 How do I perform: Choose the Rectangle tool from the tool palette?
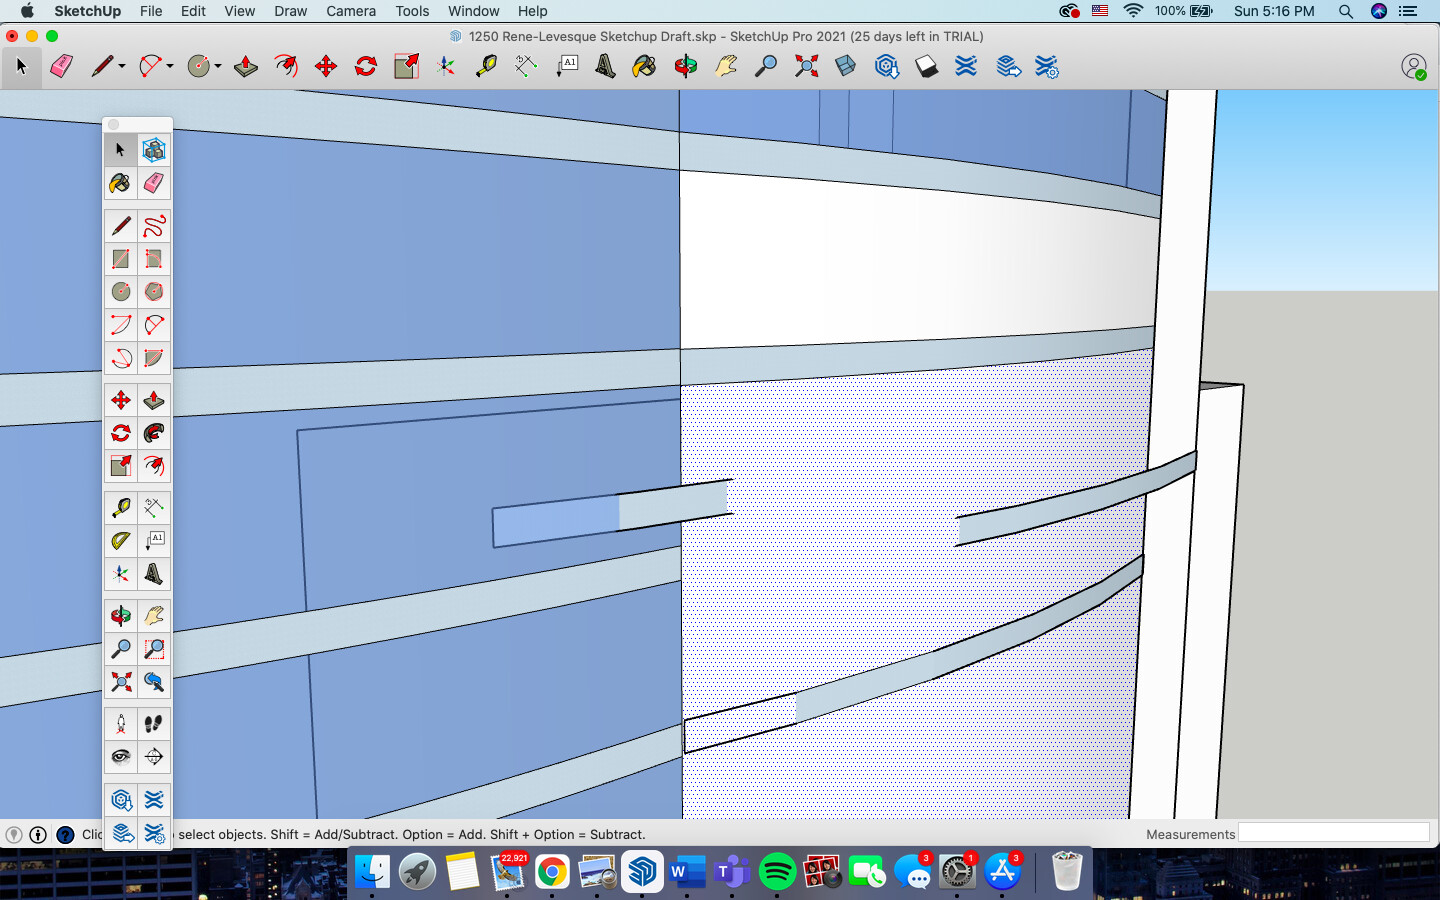120,258
